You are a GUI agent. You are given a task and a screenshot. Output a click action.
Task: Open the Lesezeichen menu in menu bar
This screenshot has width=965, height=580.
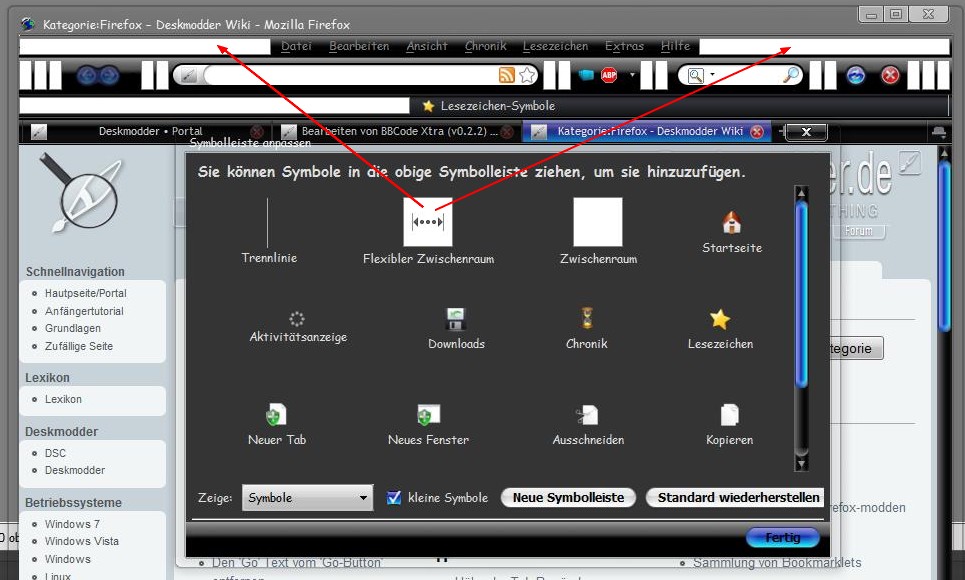(x=555, y=46)
